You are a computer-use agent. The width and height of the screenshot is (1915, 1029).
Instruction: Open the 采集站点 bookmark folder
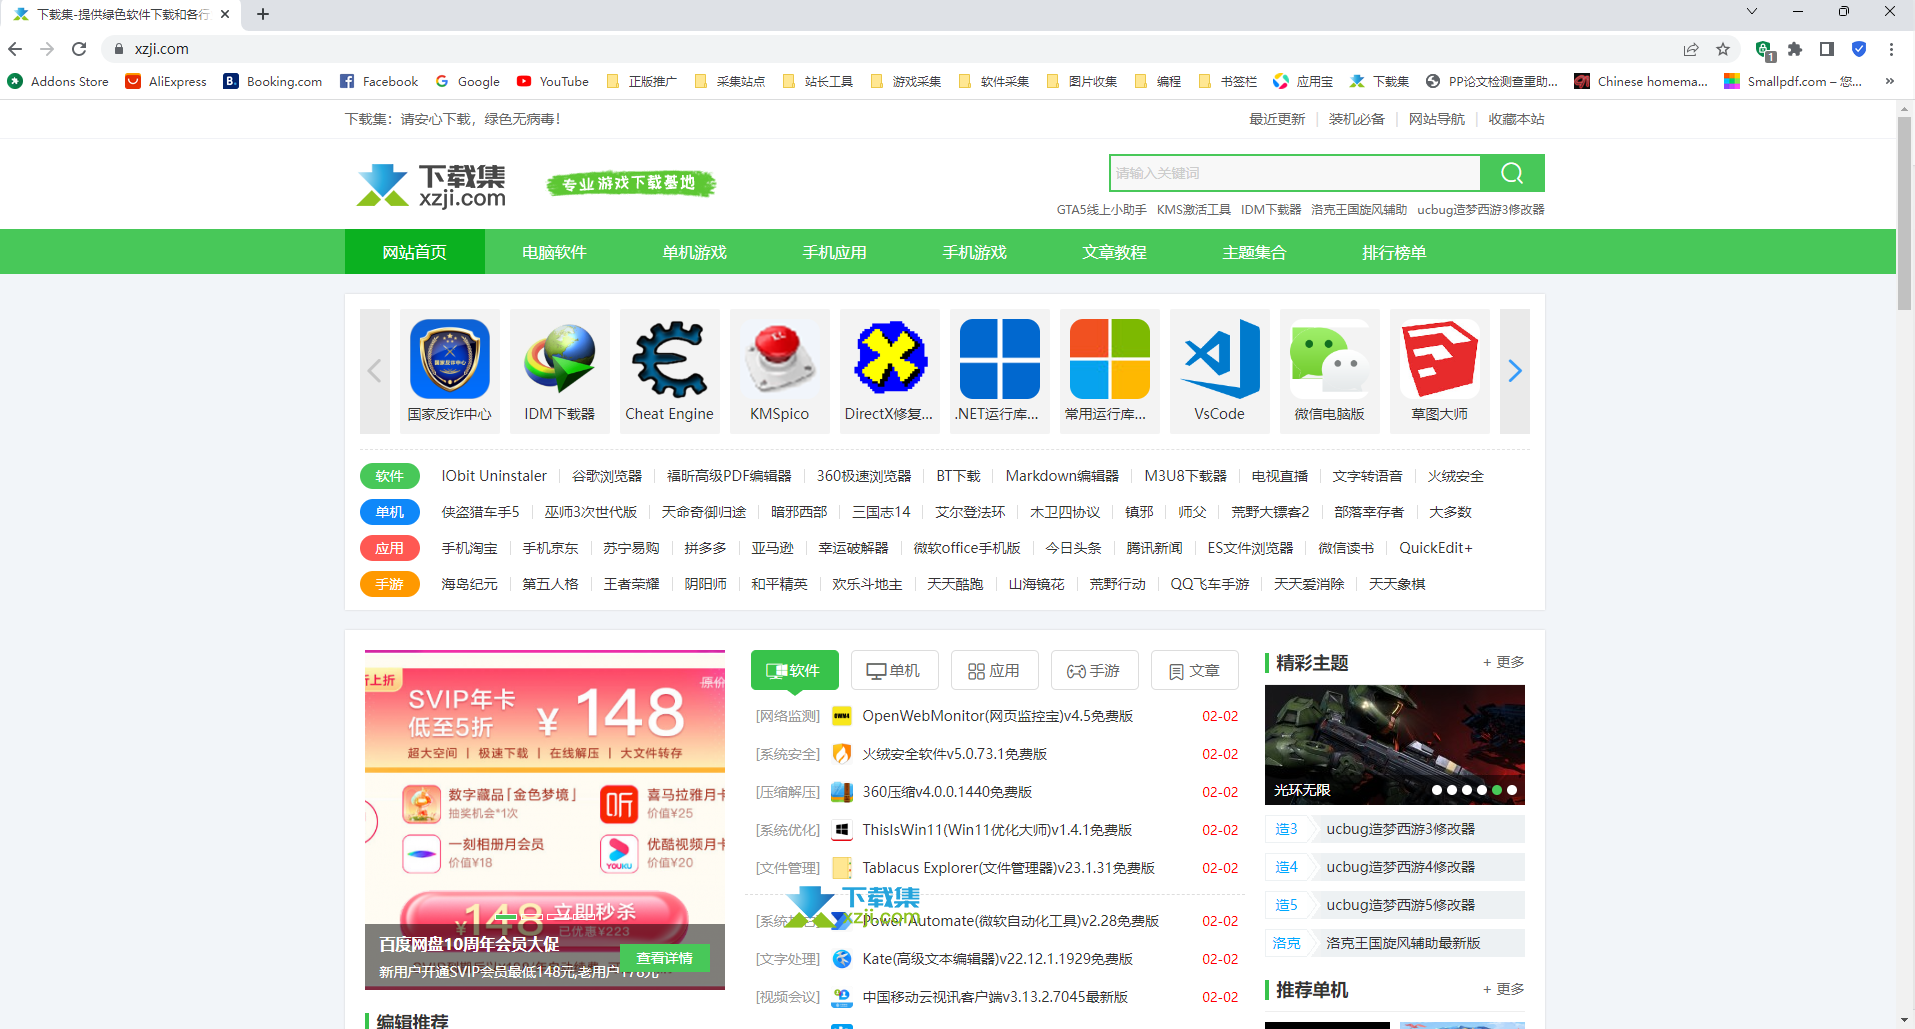pyautogui.click(x=729, y=81)
